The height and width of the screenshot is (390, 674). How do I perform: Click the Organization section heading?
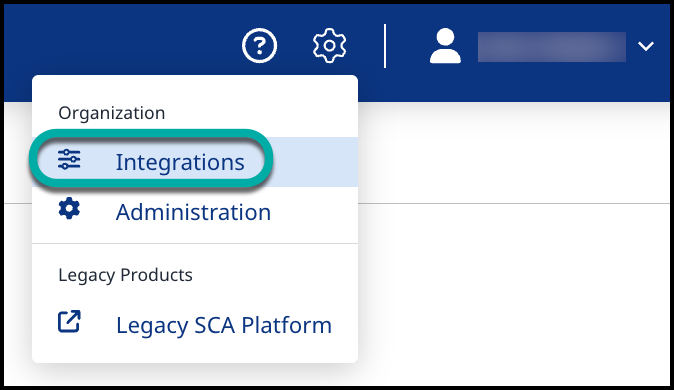click(112, 113)
